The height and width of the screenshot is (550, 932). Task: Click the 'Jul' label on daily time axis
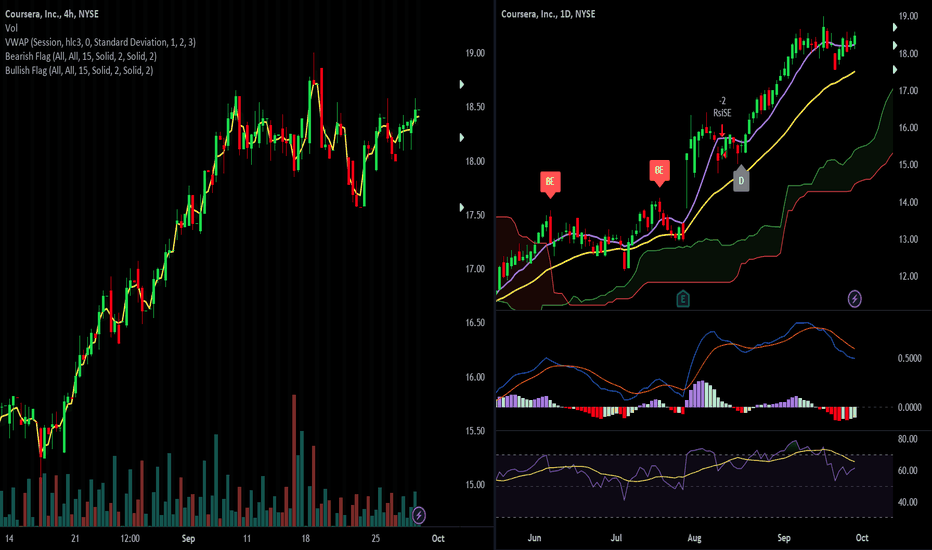tap(616, 538)
